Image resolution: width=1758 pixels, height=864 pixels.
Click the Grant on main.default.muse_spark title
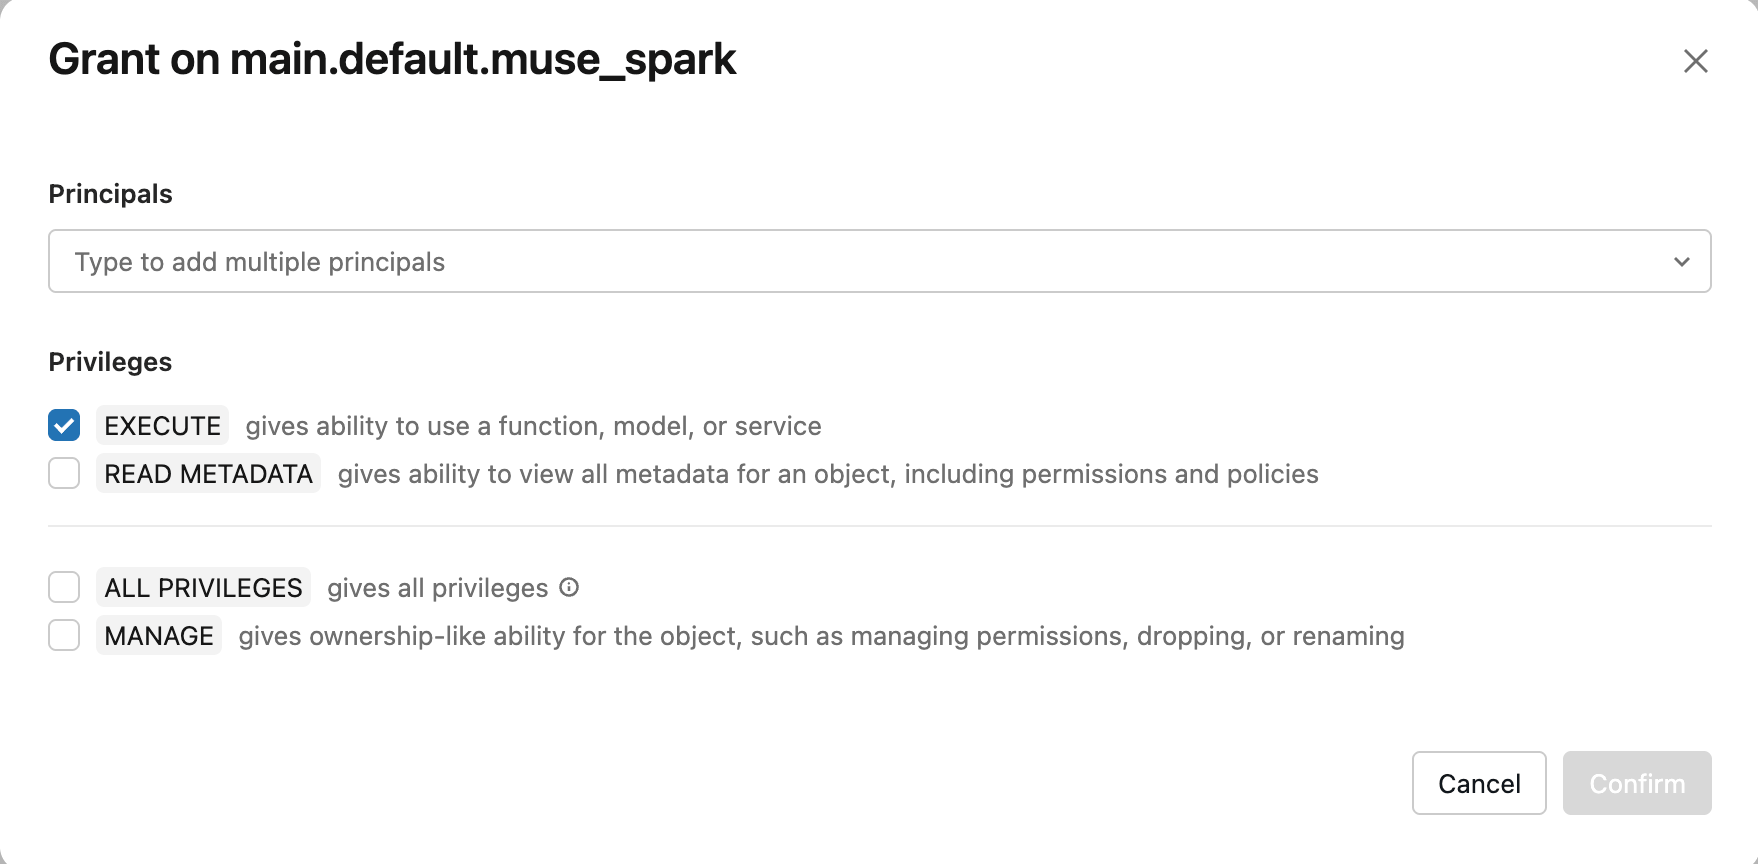pos(392,60)
